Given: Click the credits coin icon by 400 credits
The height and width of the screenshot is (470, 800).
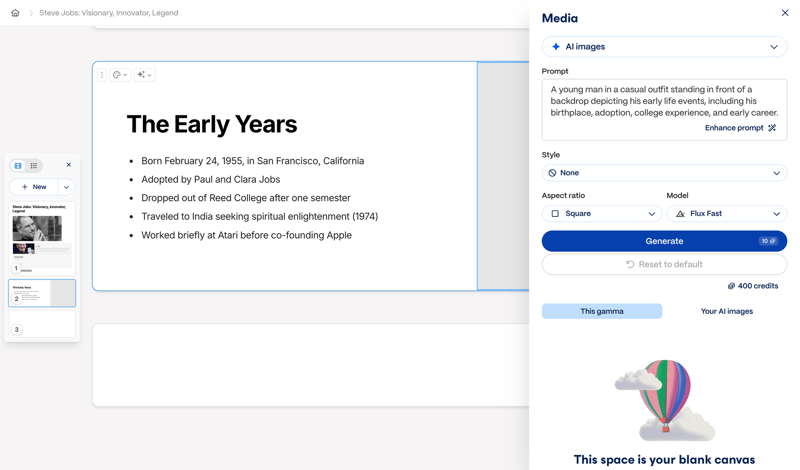Looking at the screenshot, I should [x=731, y=286].
